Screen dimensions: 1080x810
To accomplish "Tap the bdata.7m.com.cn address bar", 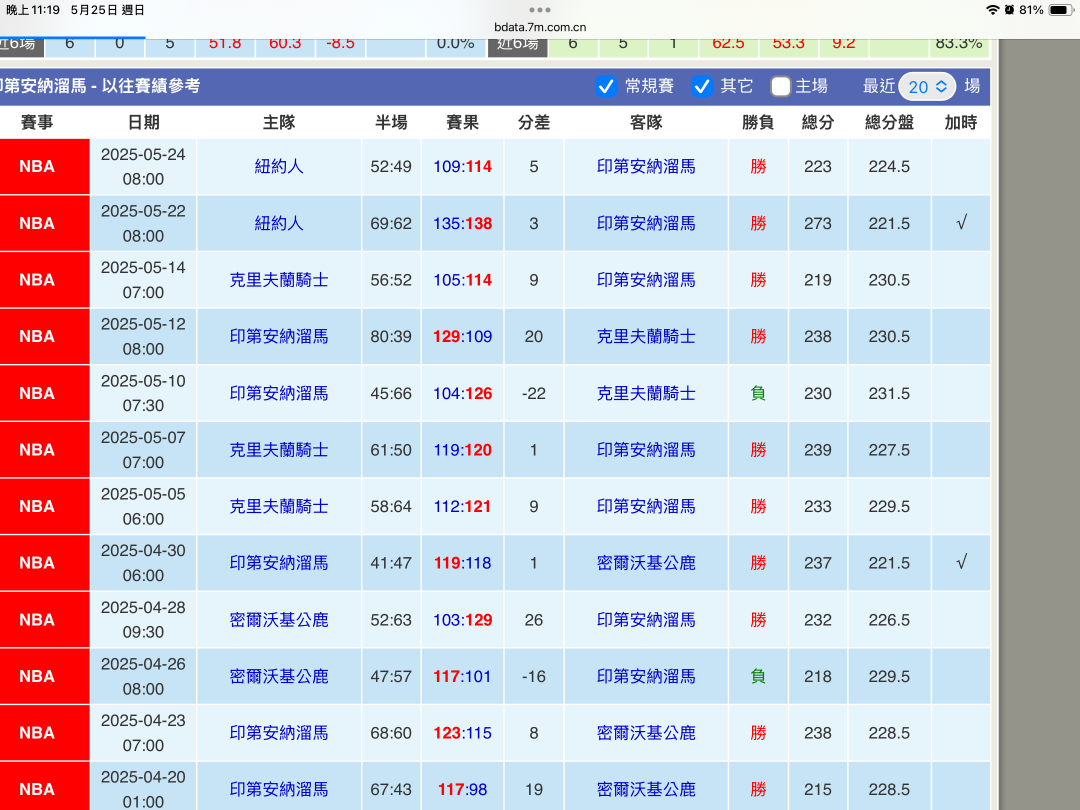I will point(540,28).
